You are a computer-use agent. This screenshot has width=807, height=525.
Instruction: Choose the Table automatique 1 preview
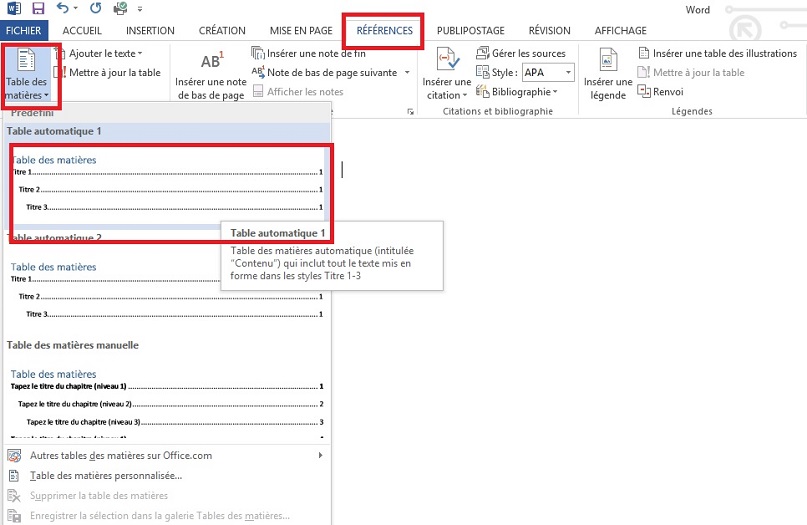tap(167, 185)
